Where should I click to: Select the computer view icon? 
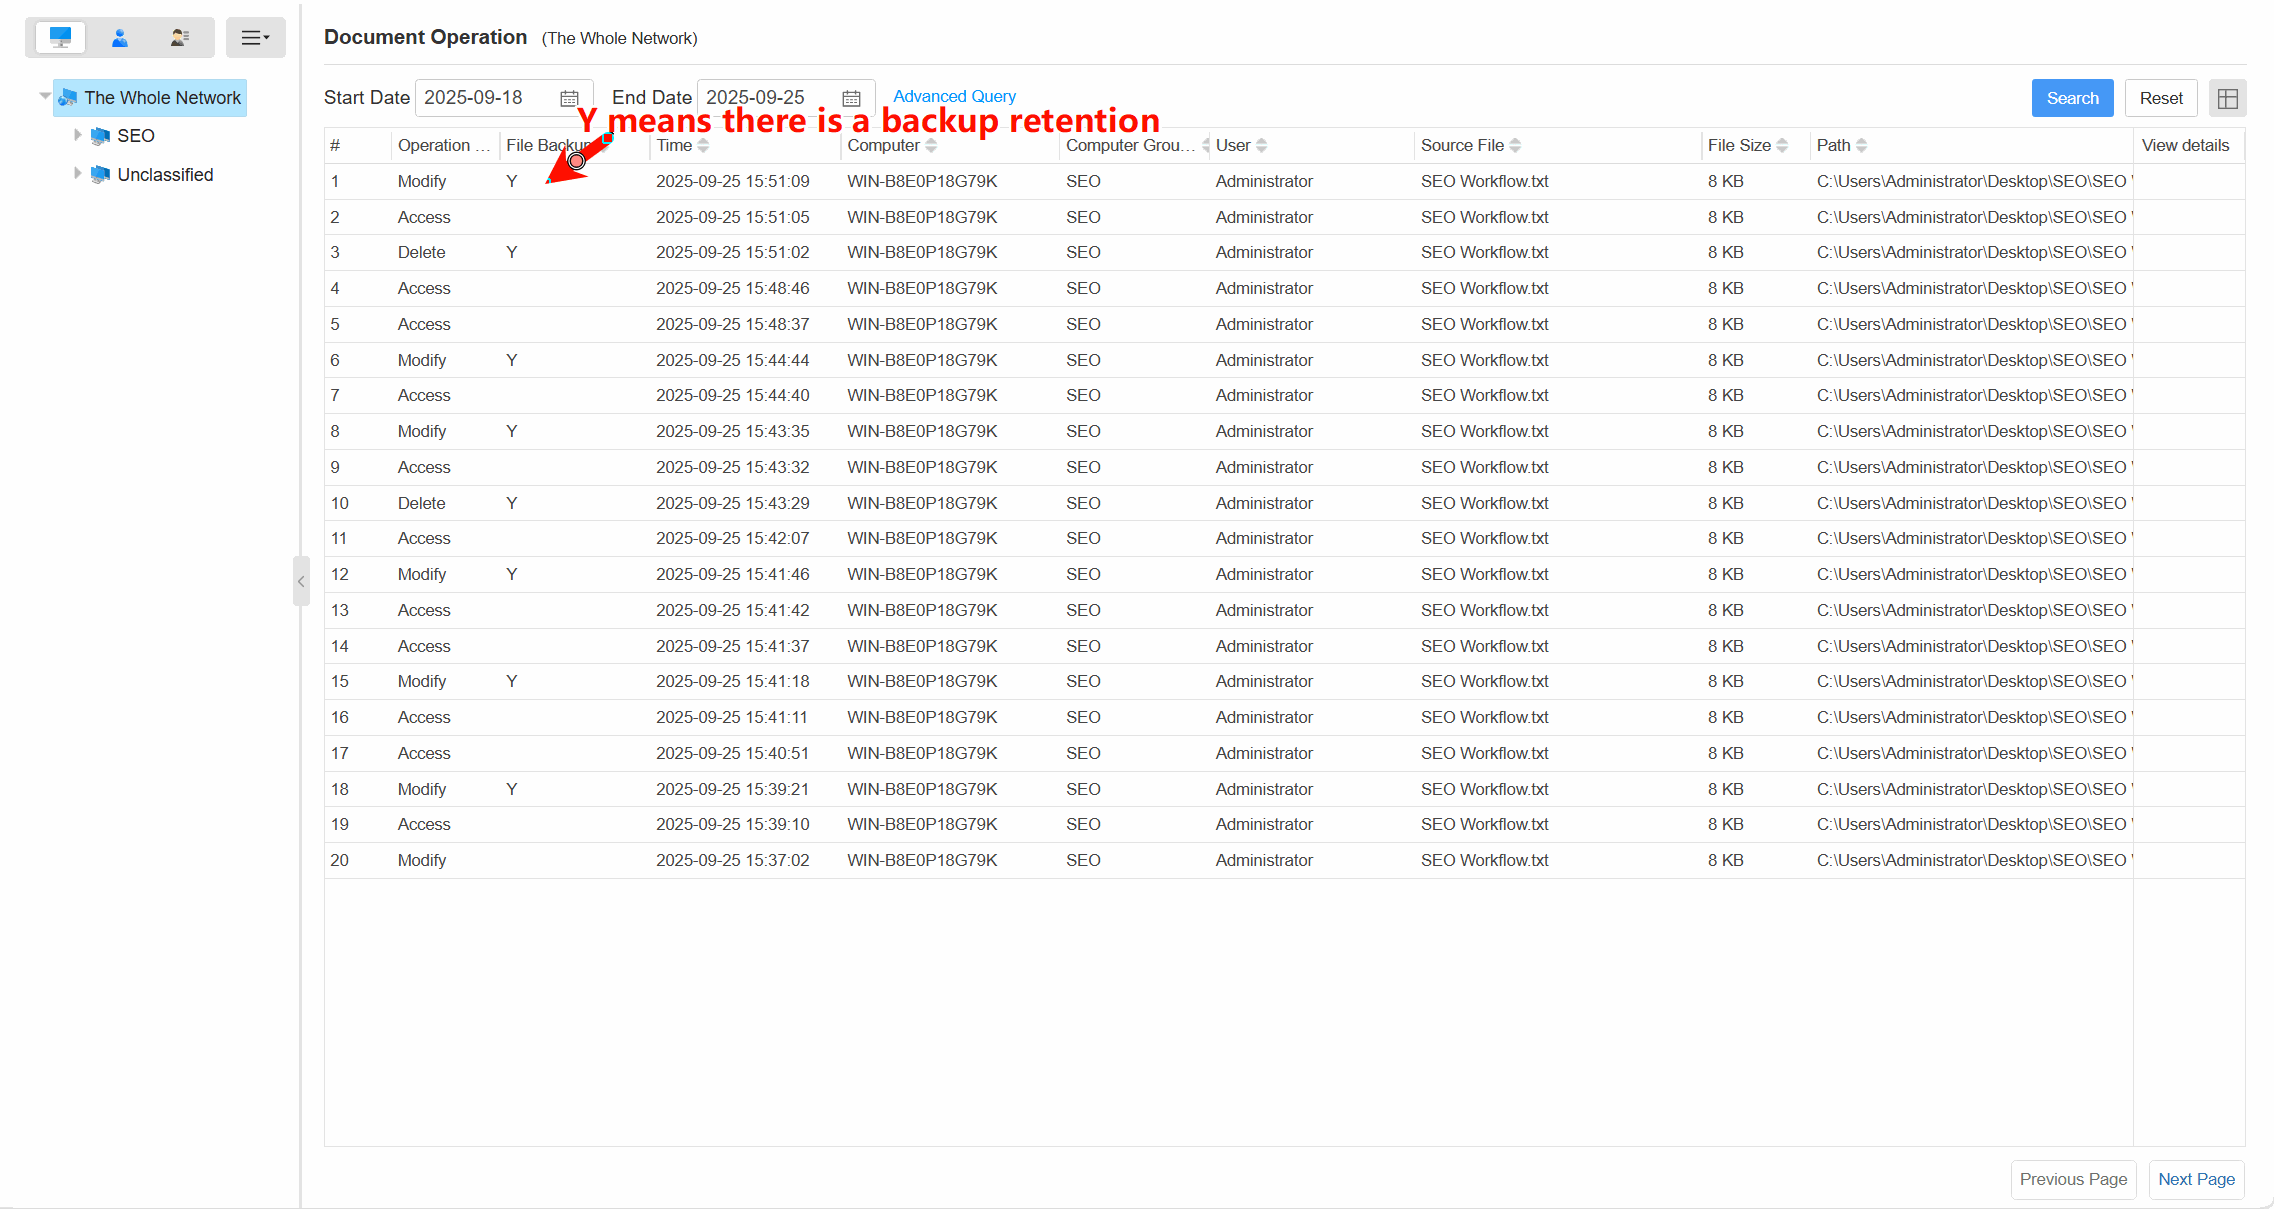pyautogui.click(x=60, y=37)
